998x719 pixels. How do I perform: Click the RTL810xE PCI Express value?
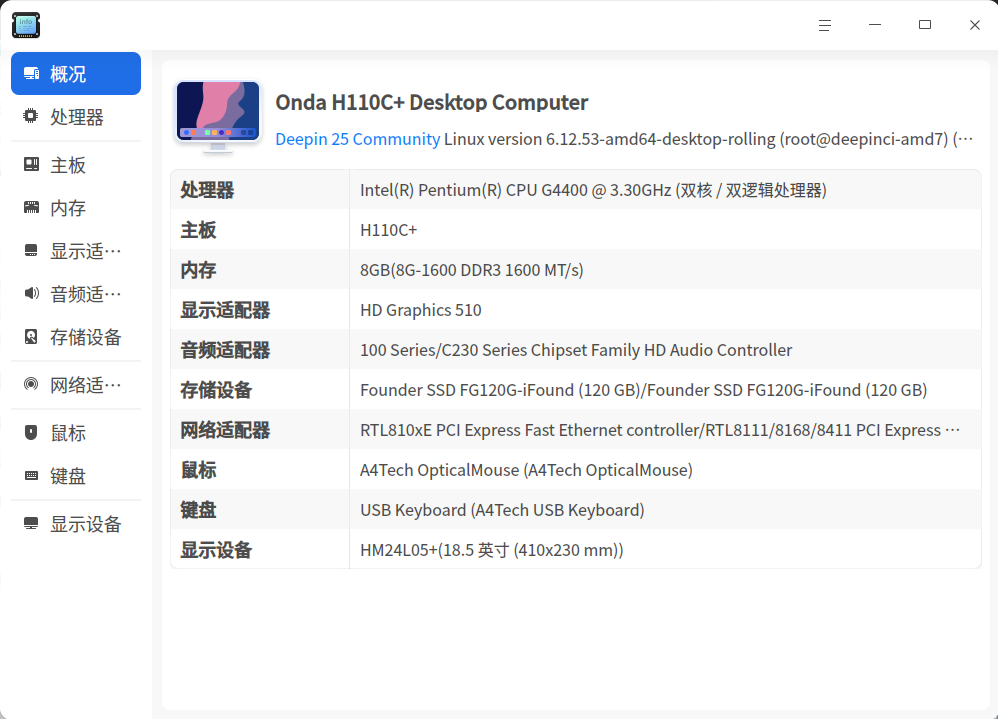[x=660, y=431]
